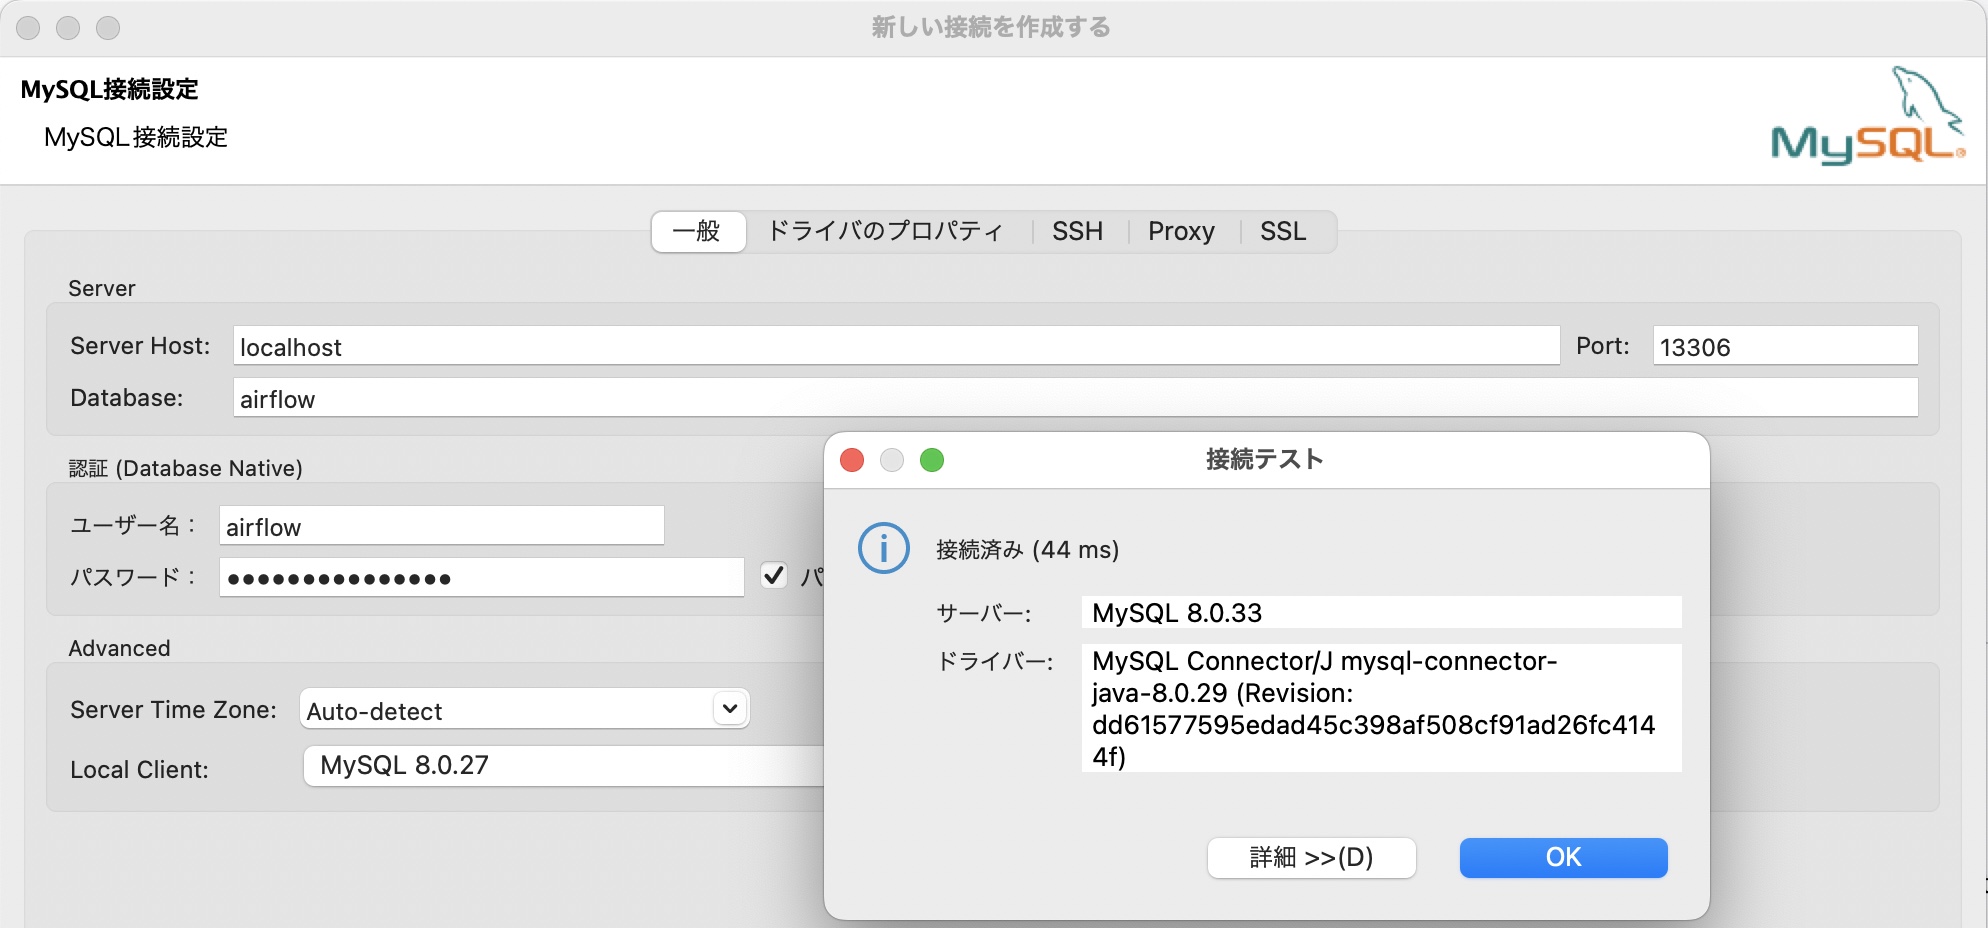Screen dimensions: 1988x928
Task: Open the ドライバのプロパティ tab
Action: pyautogui.click(x=885, y=231)
